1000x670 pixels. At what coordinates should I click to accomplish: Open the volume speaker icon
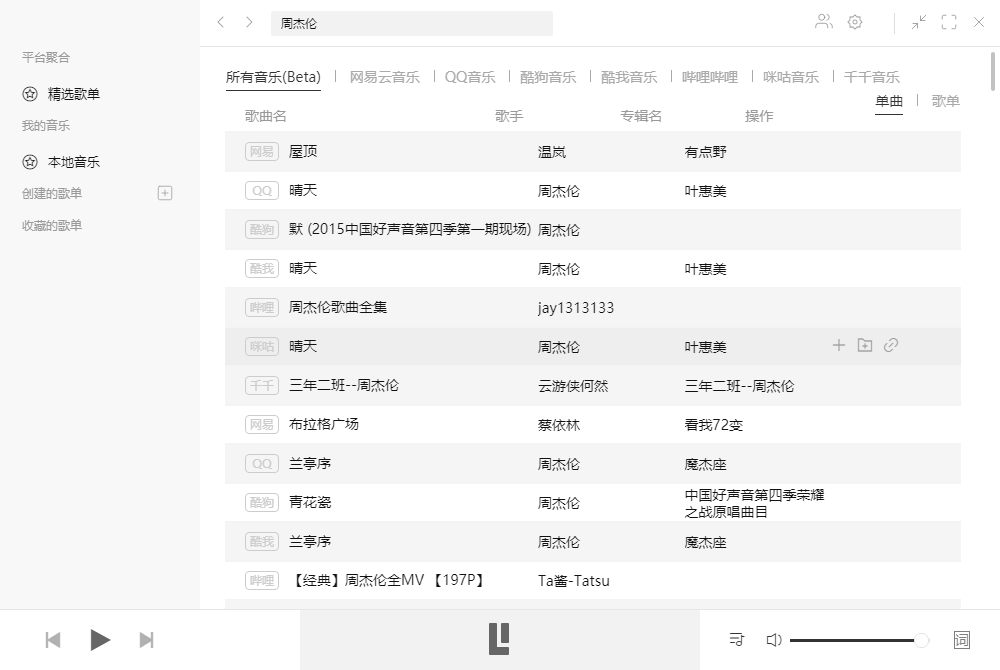pos(774,639)
